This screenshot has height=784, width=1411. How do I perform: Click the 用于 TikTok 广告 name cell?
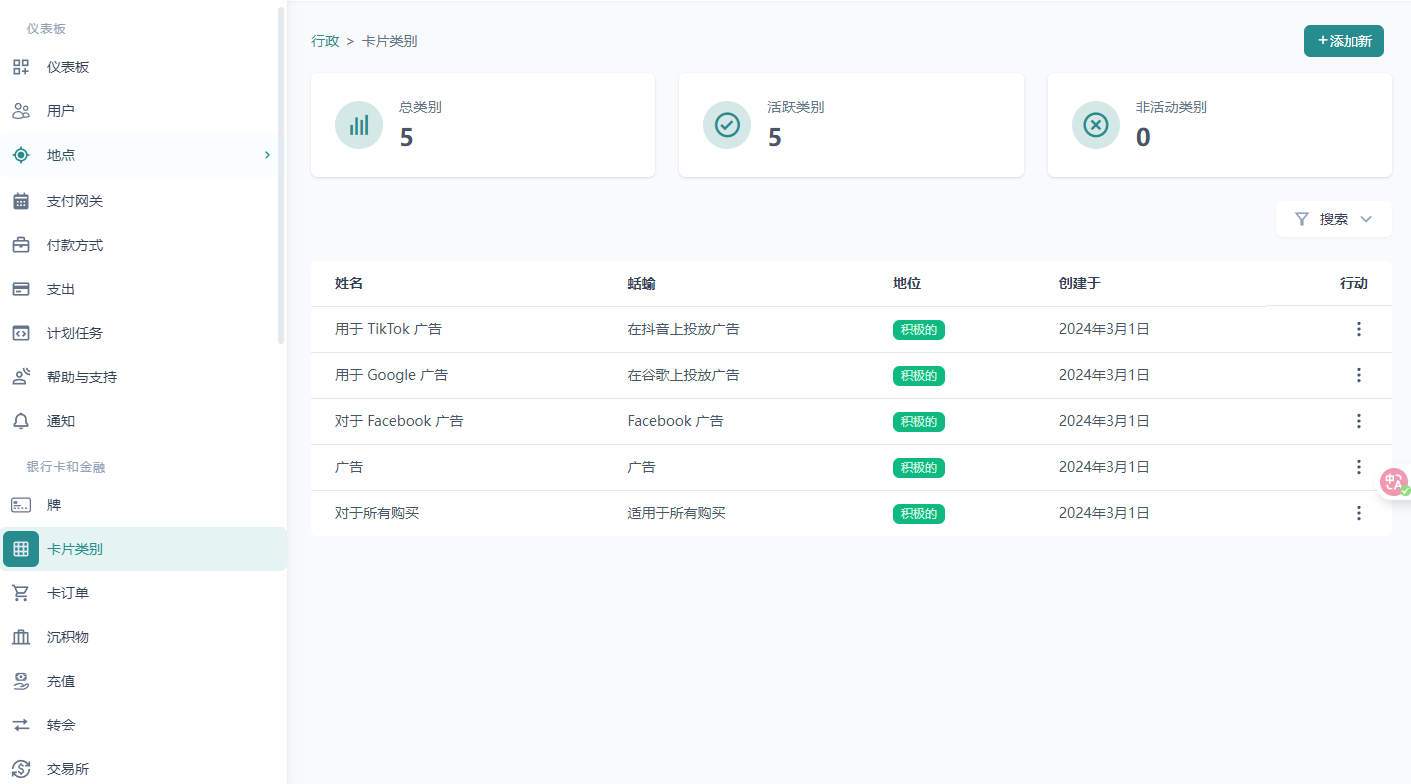coord(388,329)
